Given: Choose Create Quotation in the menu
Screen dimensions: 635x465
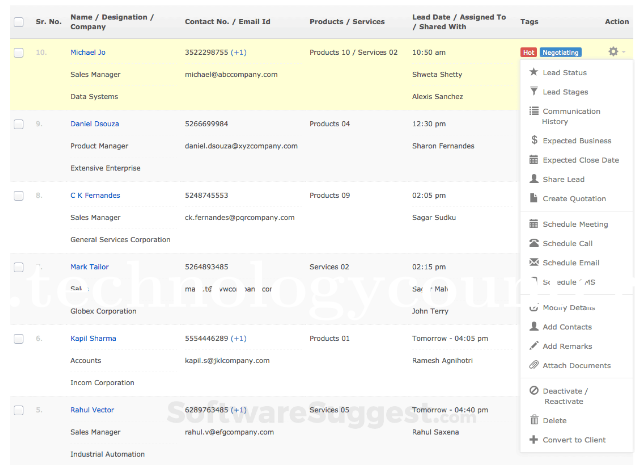Looking at the screenshot, I should point(574,198).
